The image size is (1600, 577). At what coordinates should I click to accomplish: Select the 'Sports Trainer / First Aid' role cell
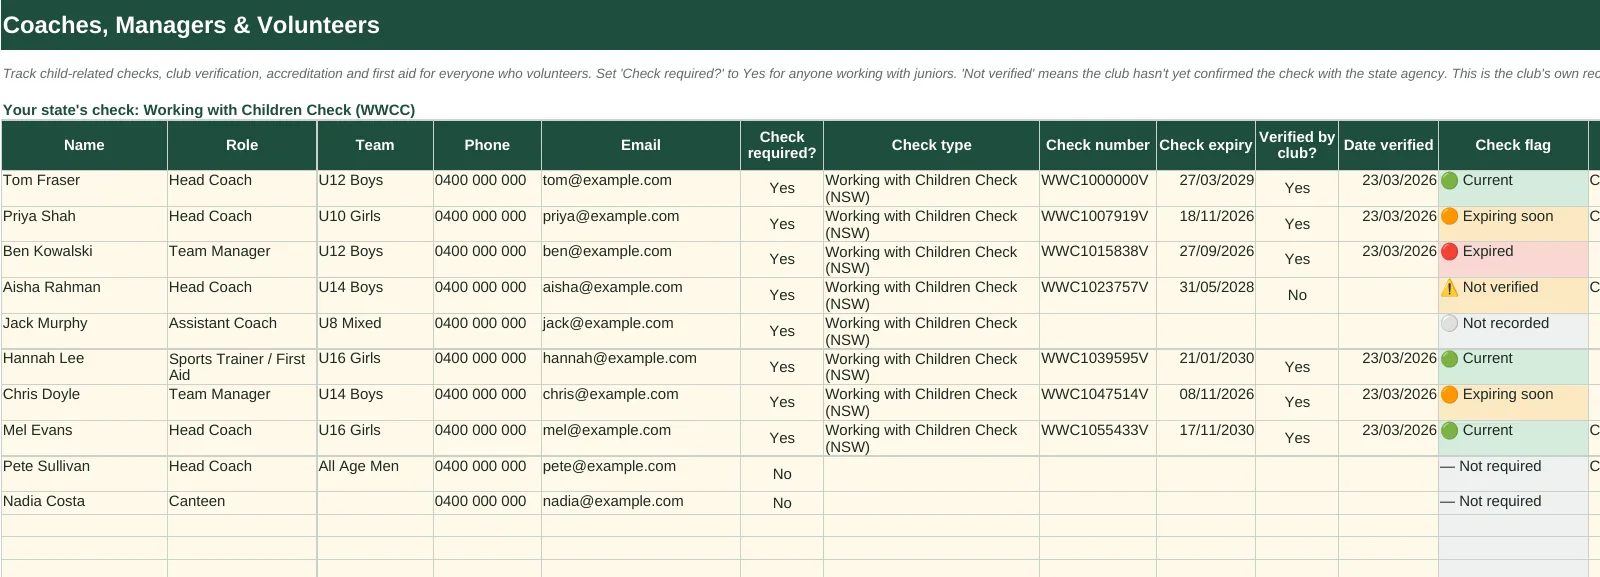tap(242, 367)
